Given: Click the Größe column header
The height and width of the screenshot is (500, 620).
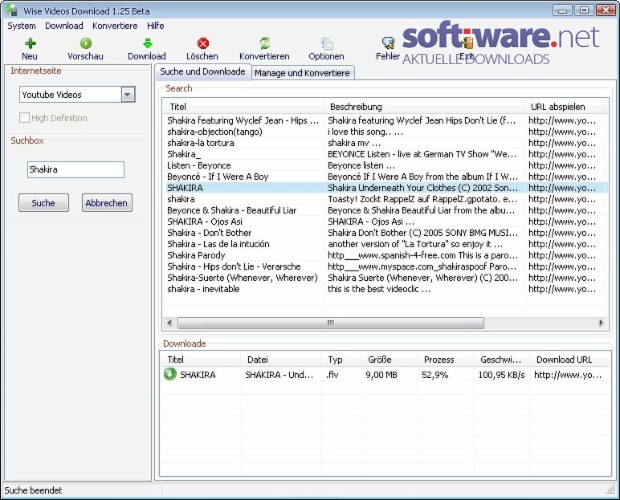Looking at the screenshot, I should pyautogui.click(x=389, y=359).
